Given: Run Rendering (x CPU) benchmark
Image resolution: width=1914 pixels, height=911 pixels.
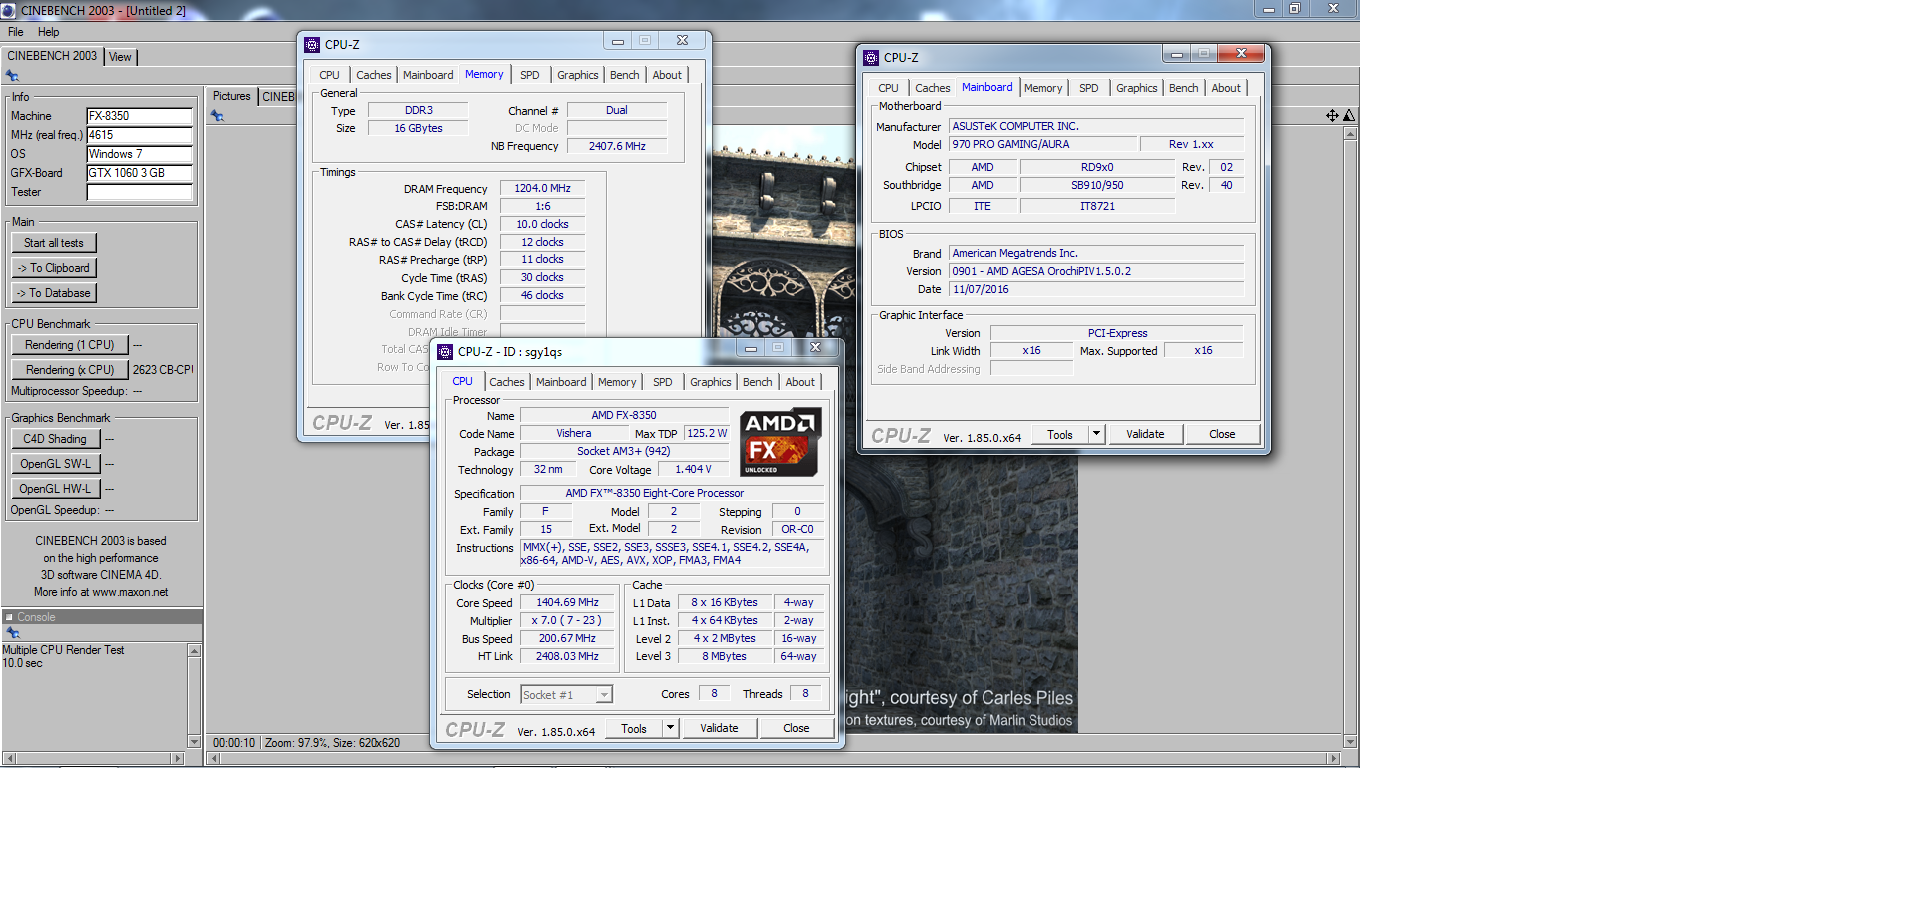Looking at the screenshot, I should [x=70, y=370].
